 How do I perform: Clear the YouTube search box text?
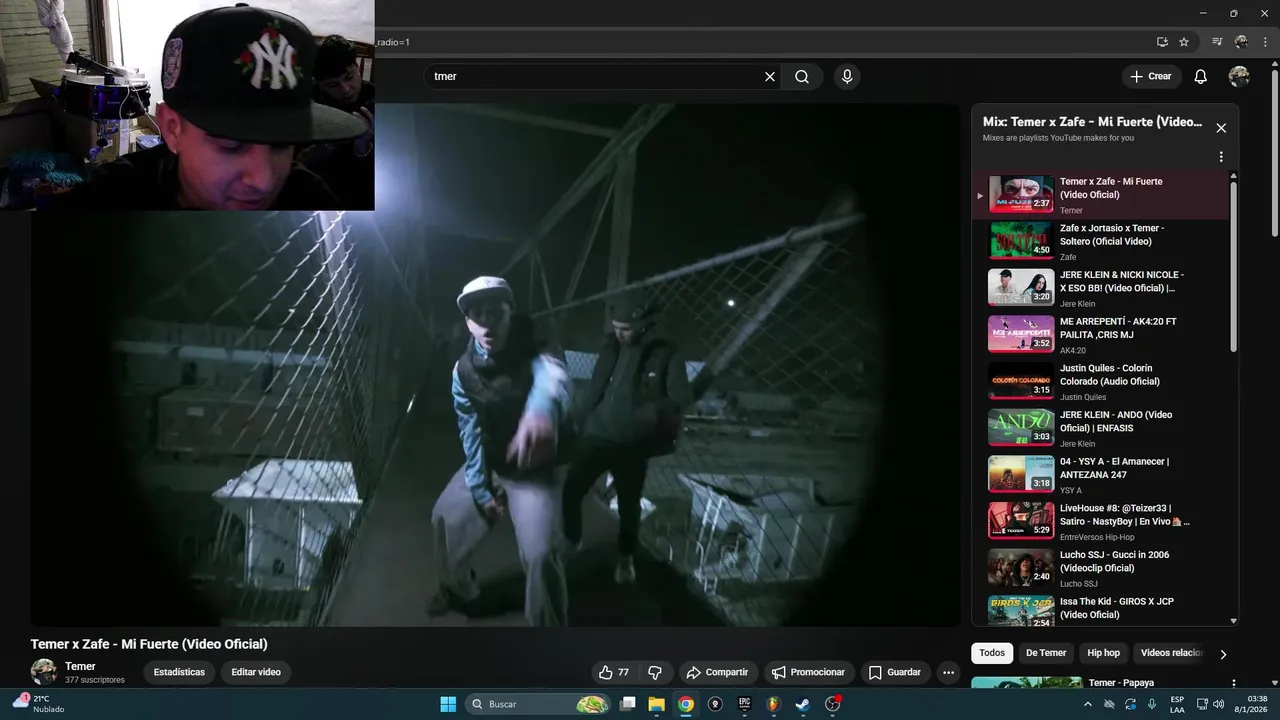pyautogui.click(x=770, y=77)
